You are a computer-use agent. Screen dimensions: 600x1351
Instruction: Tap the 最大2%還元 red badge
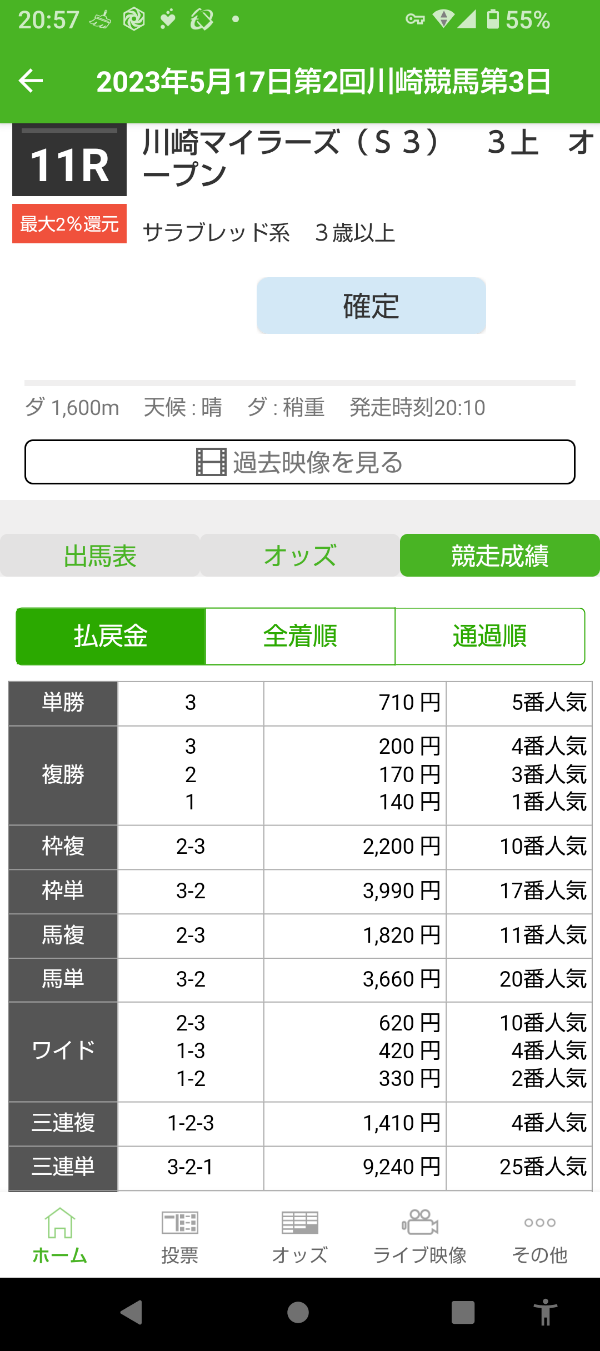[x=69, y=224]
